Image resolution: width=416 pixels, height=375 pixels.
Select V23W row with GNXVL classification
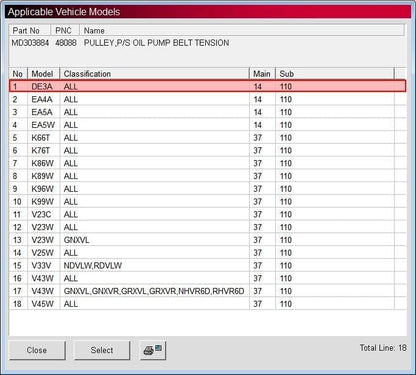pos(207,240)
